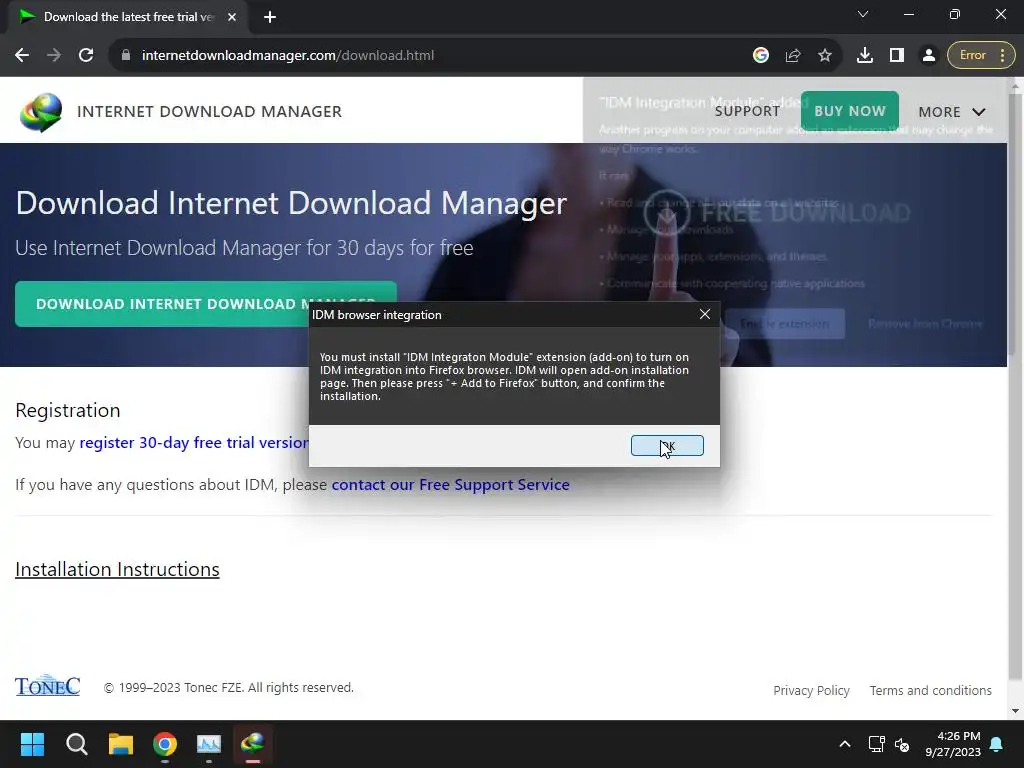
Task: Open Google icon in address bar
Action: [x=761, y=56]
